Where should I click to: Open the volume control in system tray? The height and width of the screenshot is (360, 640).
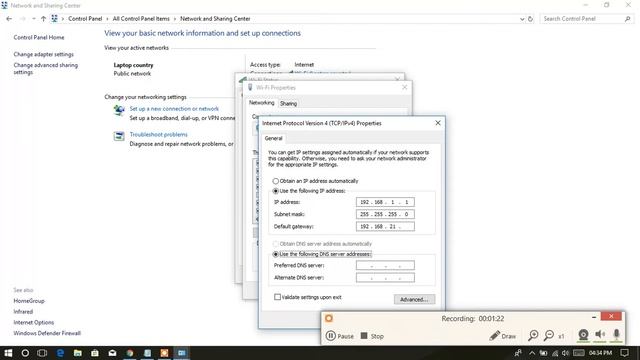click(x=565, y=353)
